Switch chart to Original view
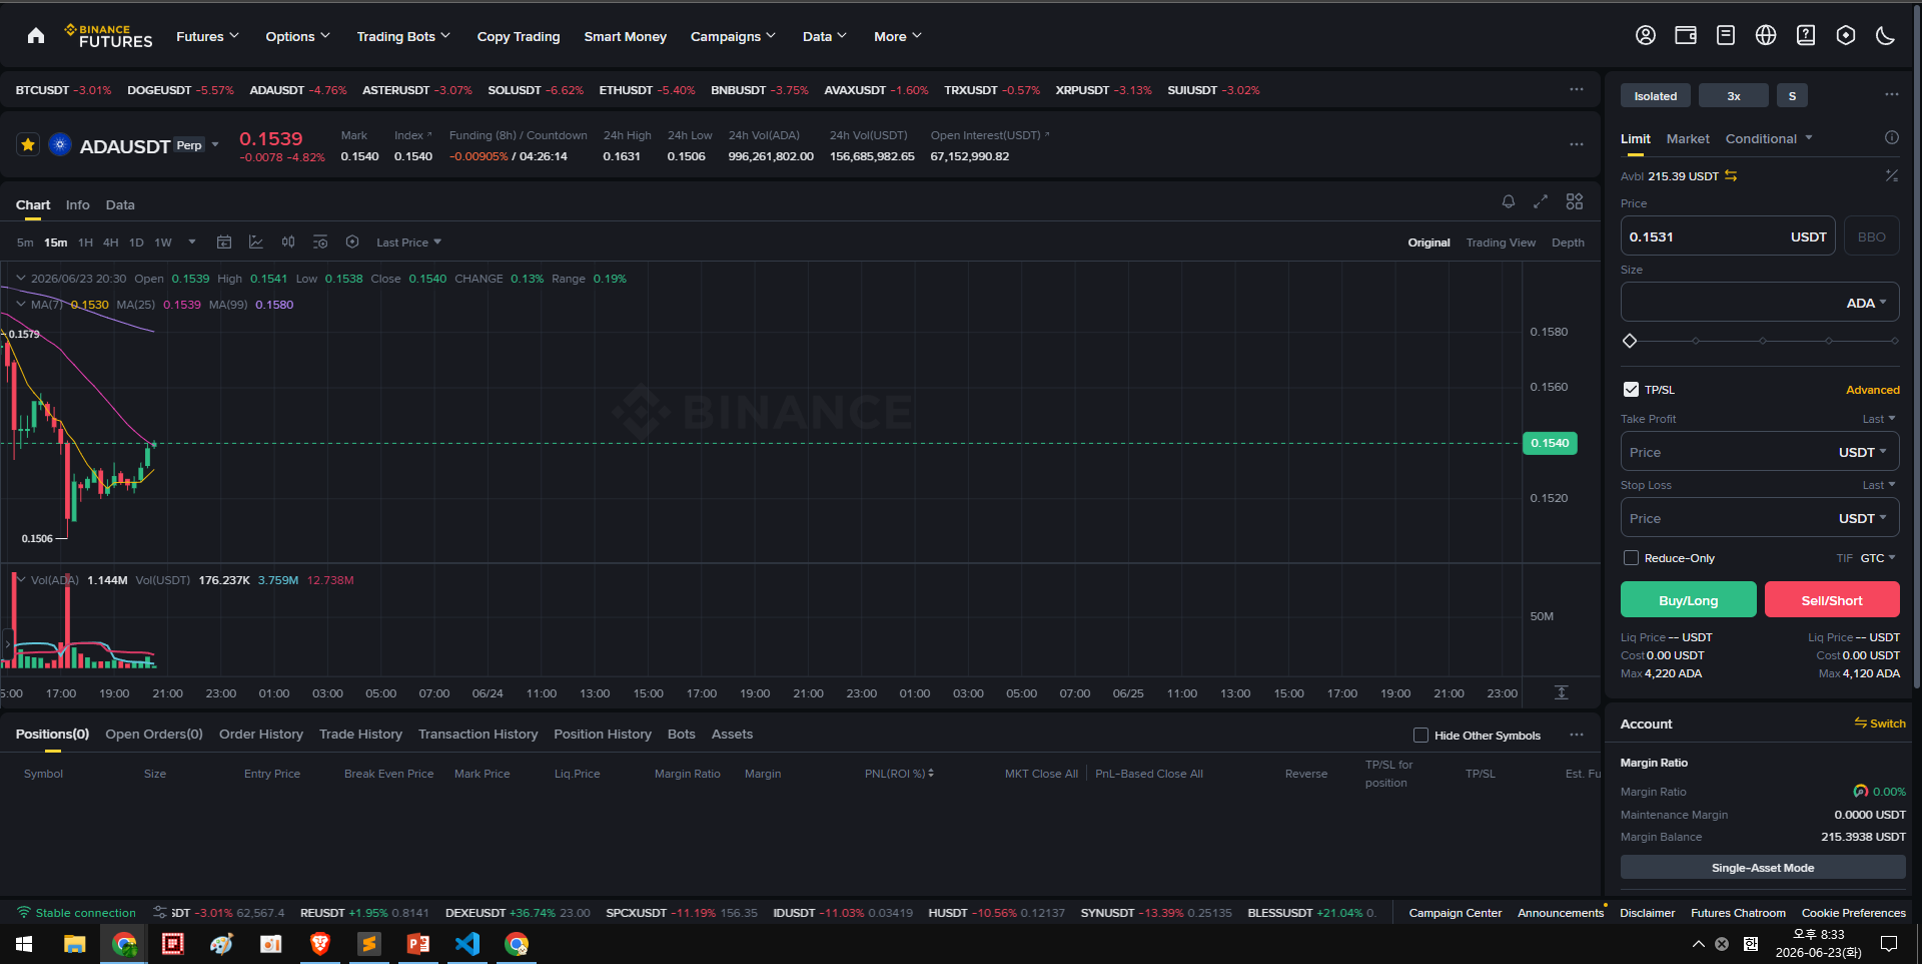Screen dimensions: 1922x964 [x=1428, y=243]
